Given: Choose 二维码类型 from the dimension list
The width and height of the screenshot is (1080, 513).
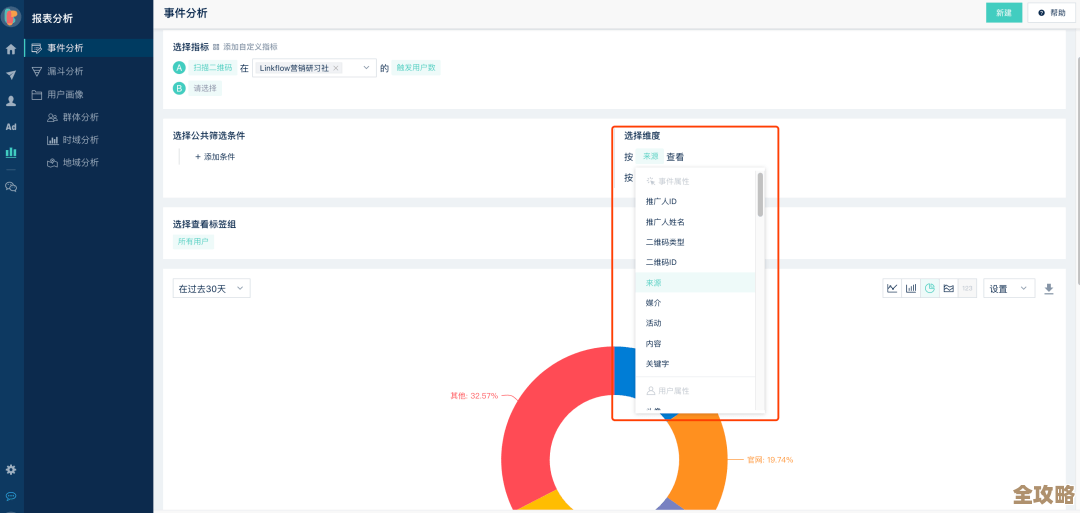Looking at the screenshot, I should 665,242.
